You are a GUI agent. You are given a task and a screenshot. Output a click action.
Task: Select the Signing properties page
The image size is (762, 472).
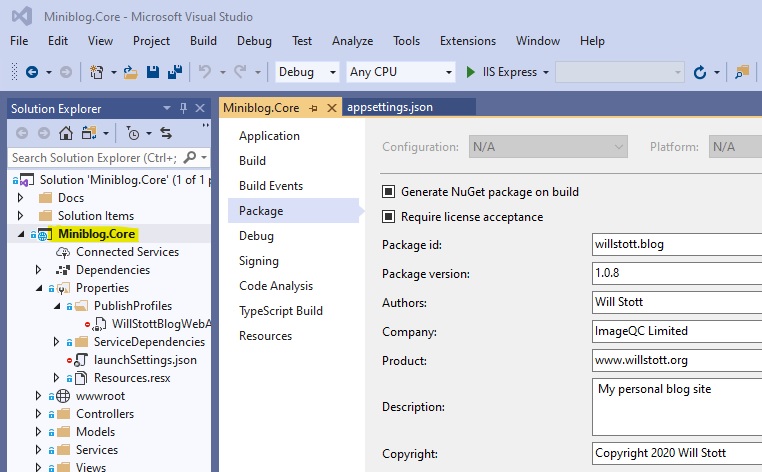(x=259, y=261)
